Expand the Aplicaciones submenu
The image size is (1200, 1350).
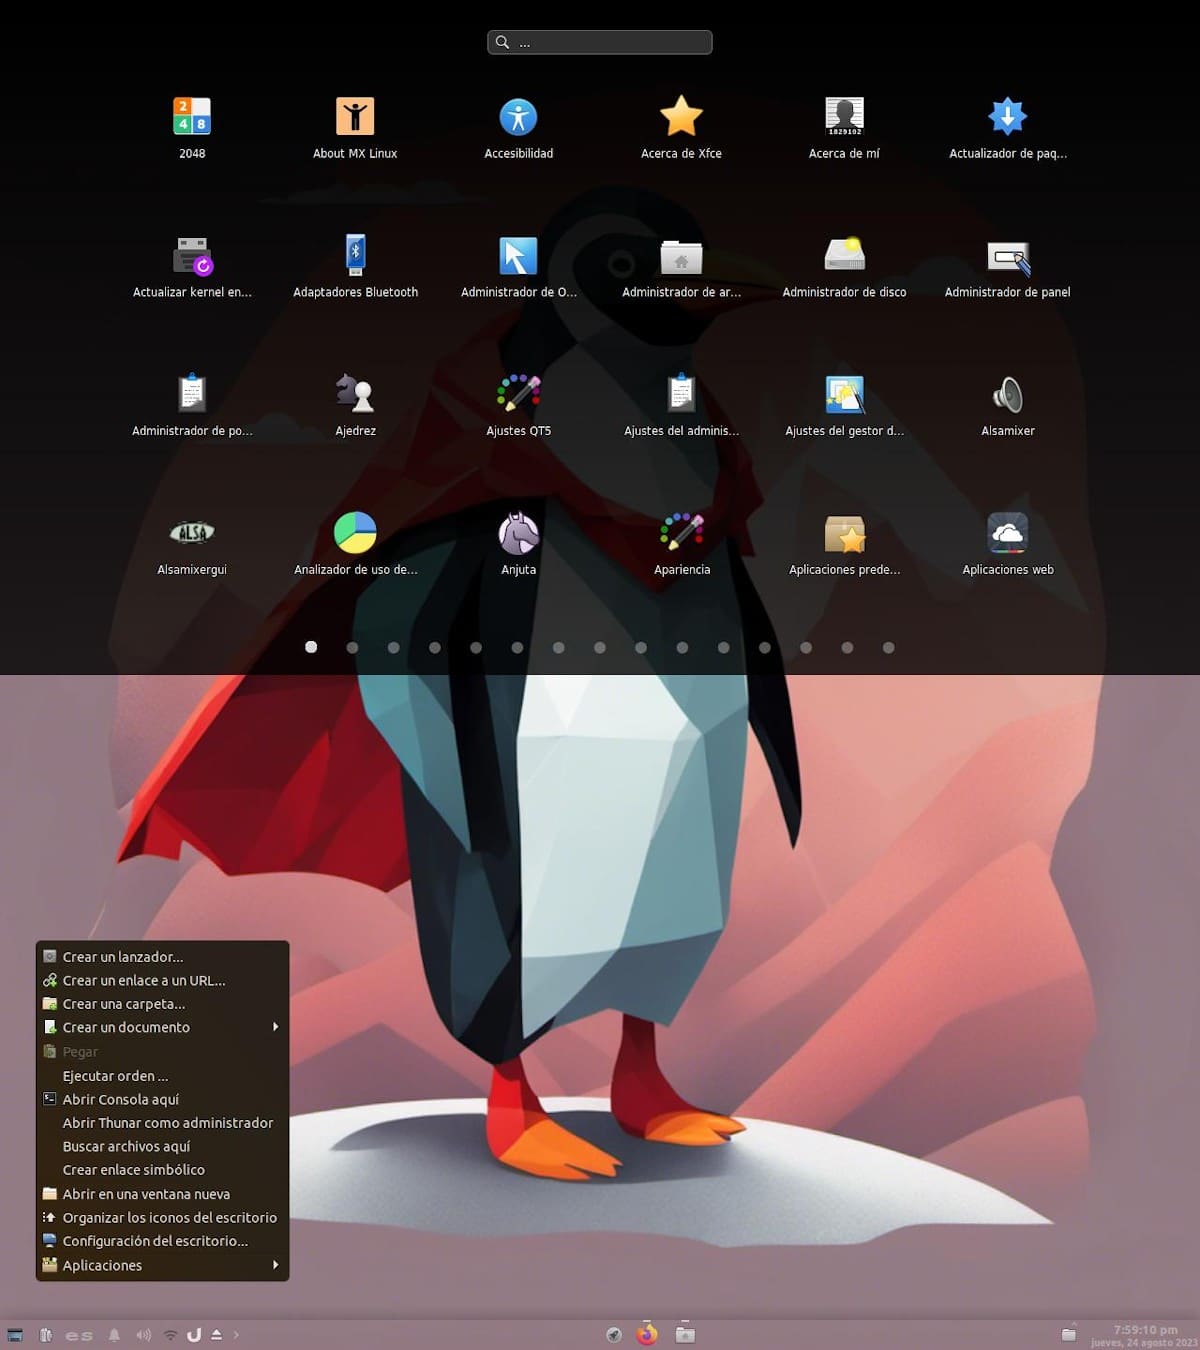(162, 1265)
